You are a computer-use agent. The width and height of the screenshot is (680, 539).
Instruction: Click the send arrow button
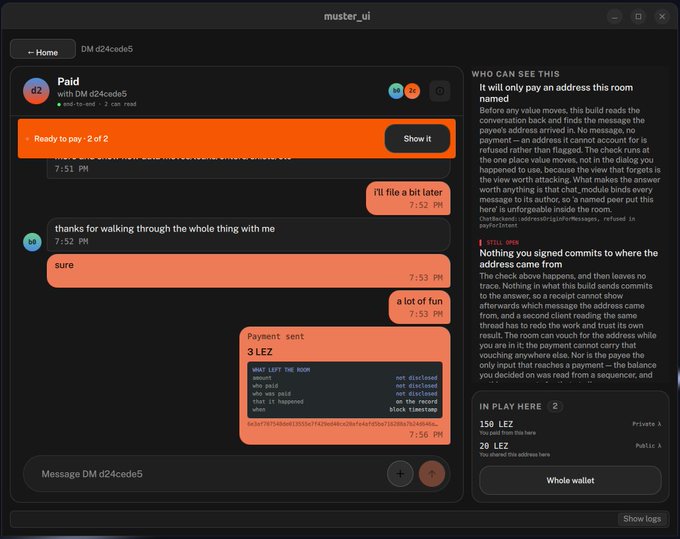(x=432, y=474)
